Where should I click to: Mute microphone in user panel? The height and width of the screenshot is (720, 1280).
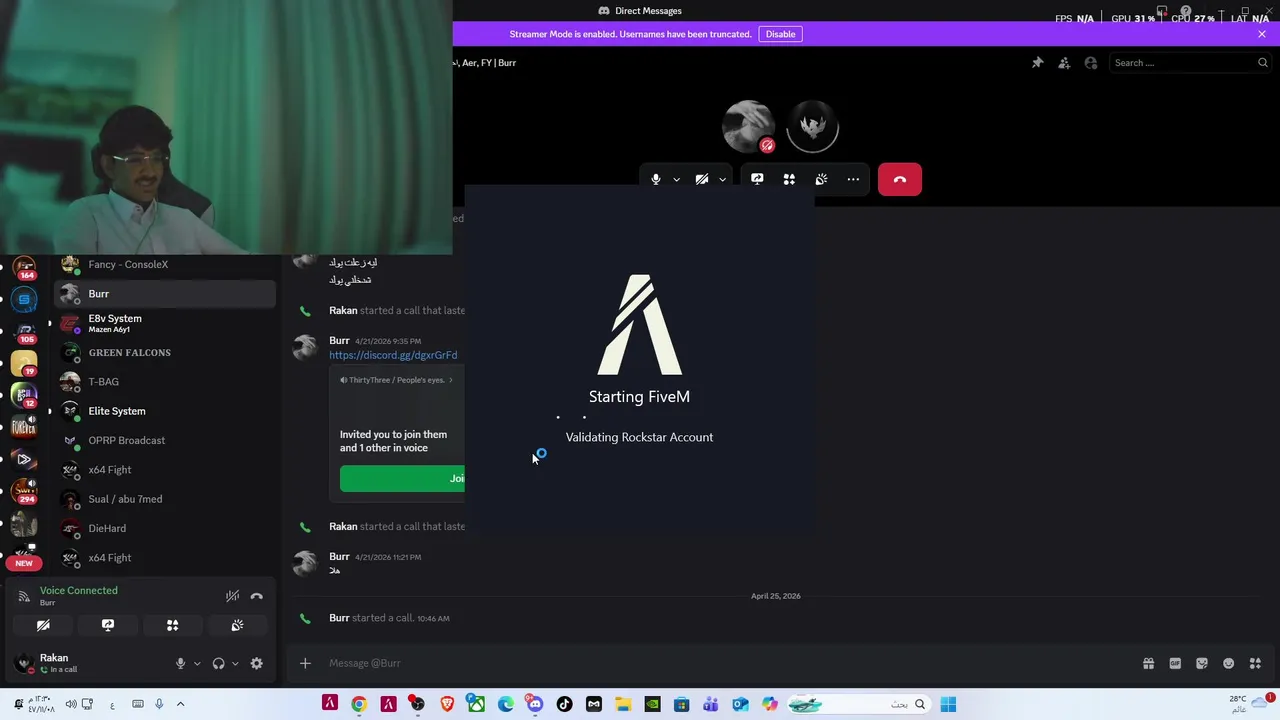[x=181, y=664]
